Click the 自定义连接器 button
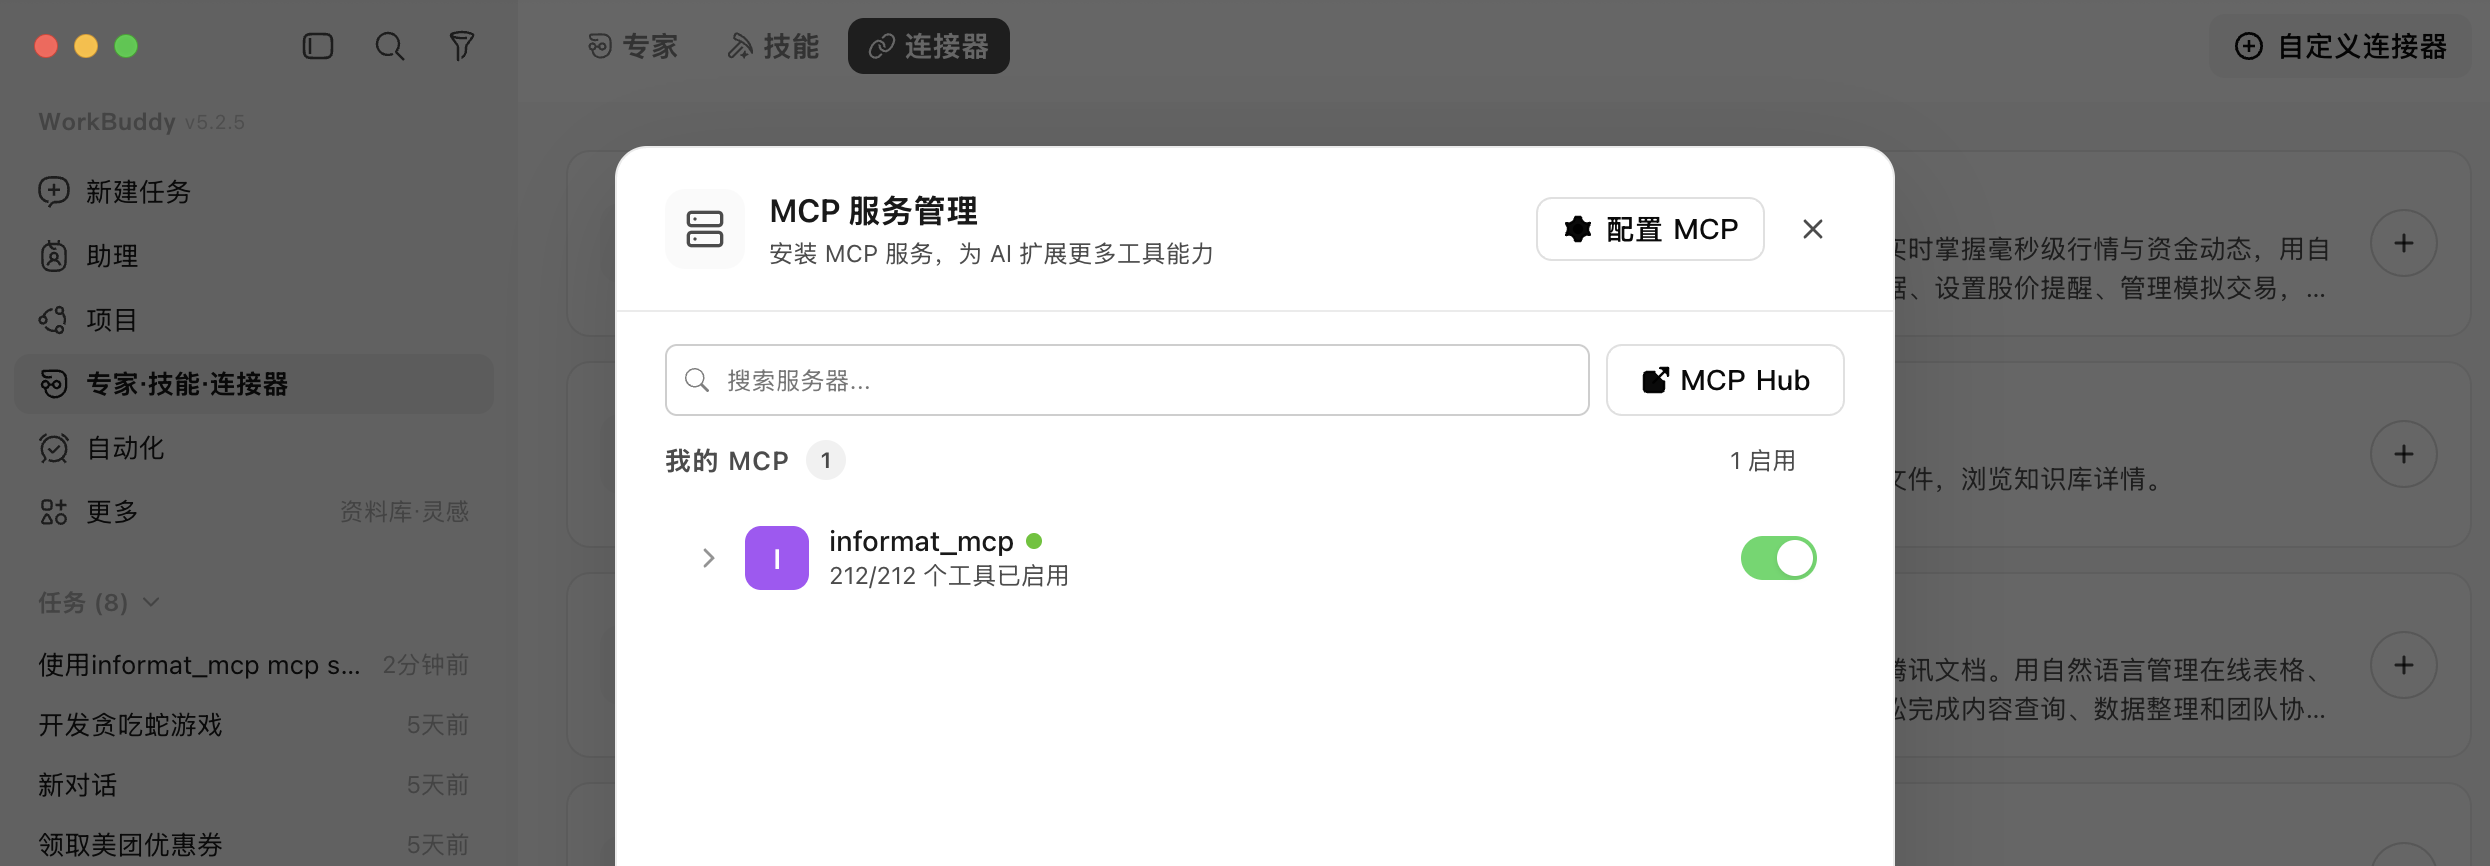This screenshot has width=2490, height=866. [2340, 46]
